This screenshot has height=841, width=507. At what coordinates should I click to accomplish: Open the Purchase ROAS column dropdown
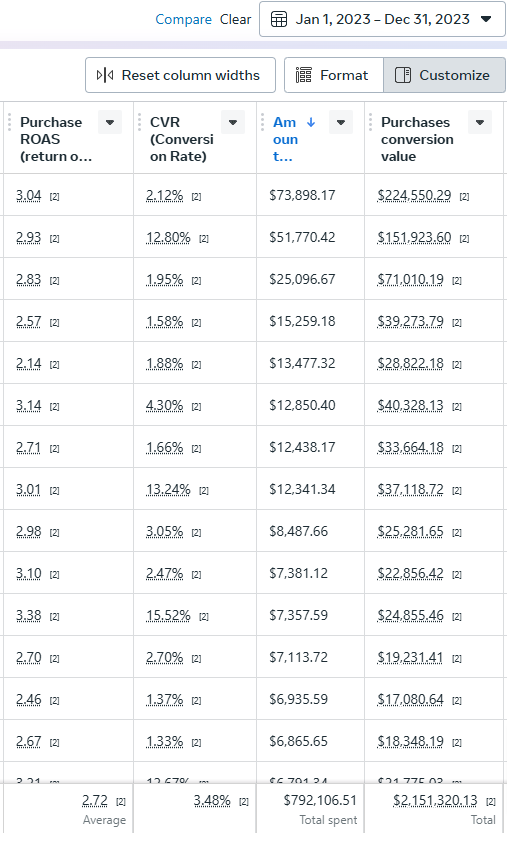click(110, 122)
